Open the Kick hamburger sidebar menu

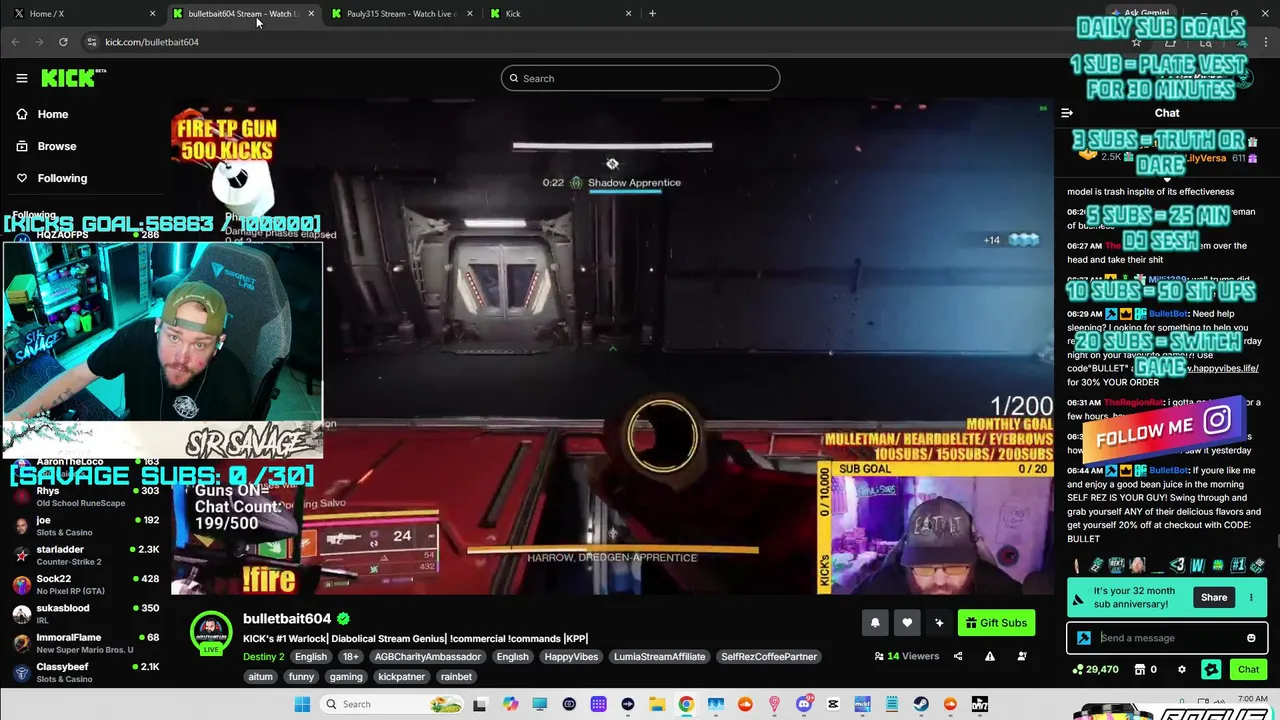pos(22,78)
